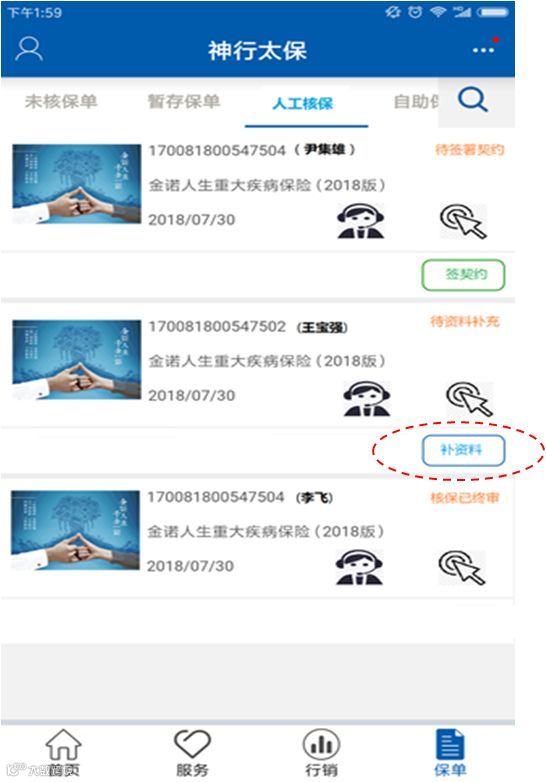
Task: Tap the 签契约 button
Action: coord(464,275)
